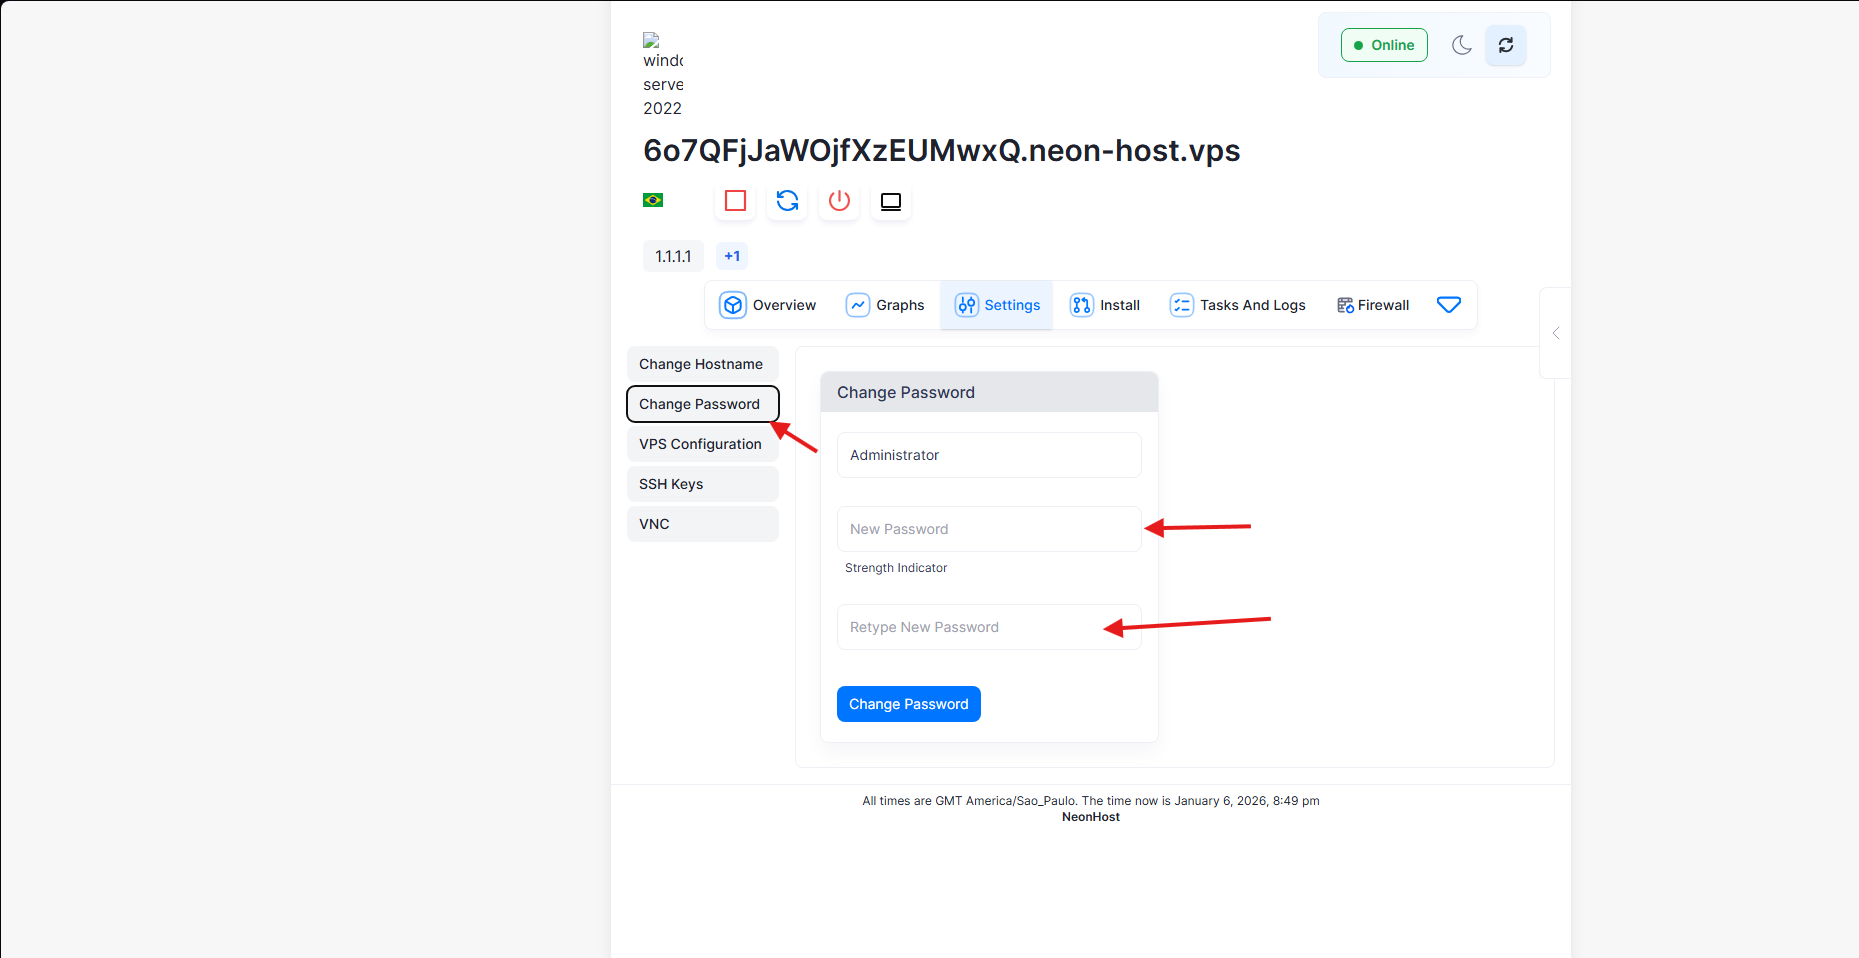Click the Firewall shield icon
This screenshot has height=958, width=1859.
tap(1345, 305)
